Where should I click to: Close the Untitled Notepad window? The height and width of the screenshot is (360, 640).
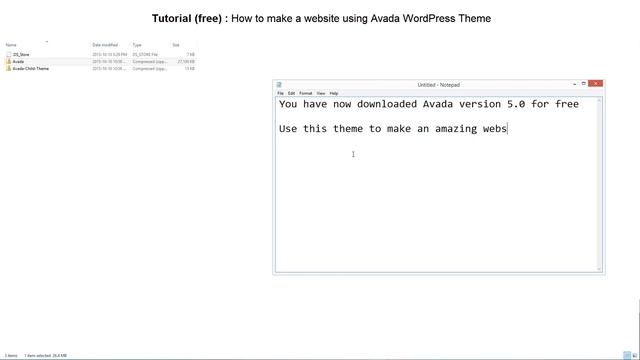[596, 84]
